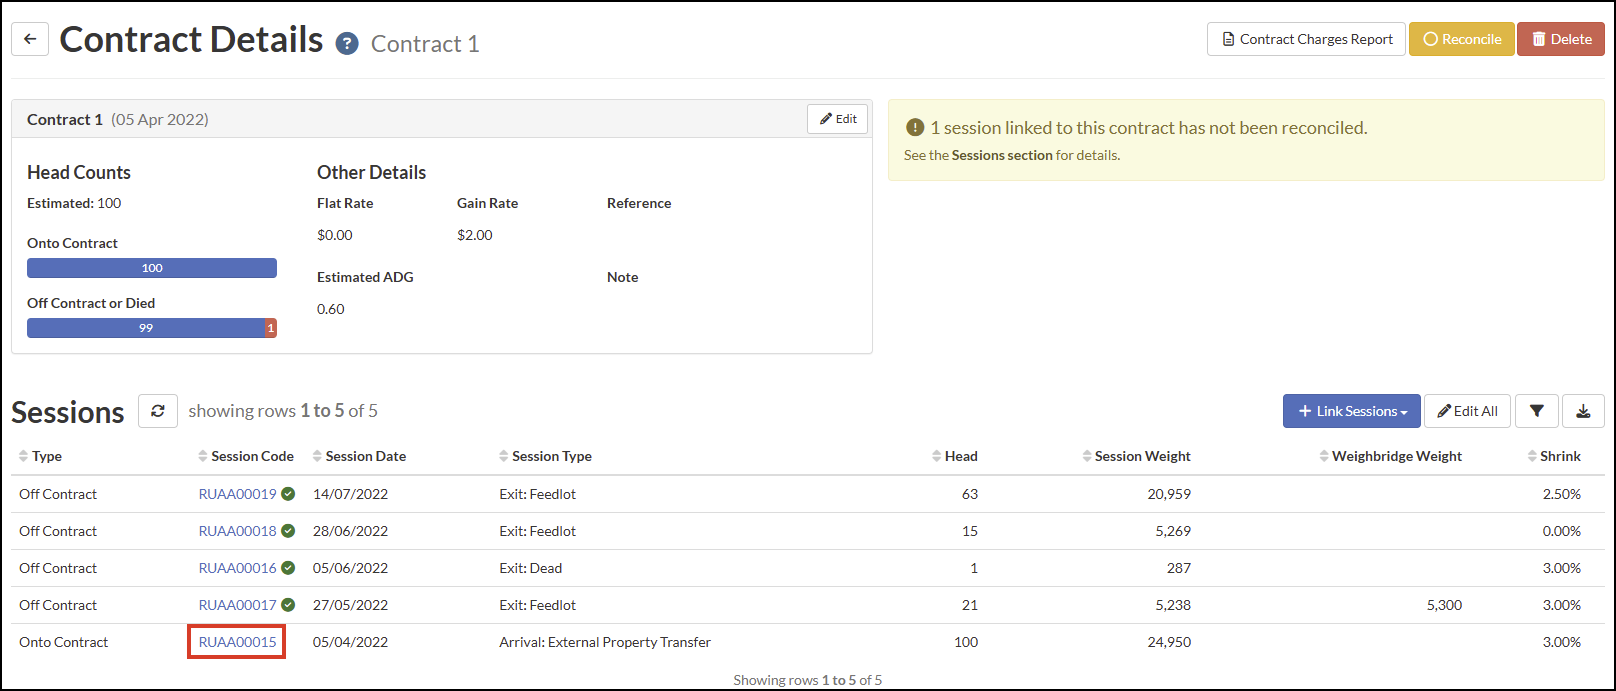Select the 05/06/2022 session date cell
Screen dimensions: 1616x691
pyautogui.click(x=350, y=568)
